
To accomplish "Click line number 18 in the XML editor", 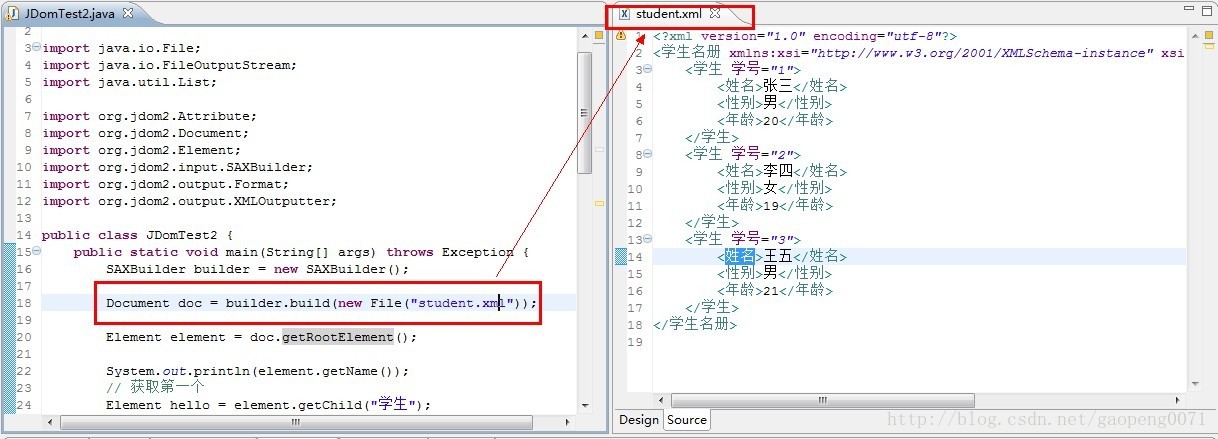I will click(x=635, y=325).
